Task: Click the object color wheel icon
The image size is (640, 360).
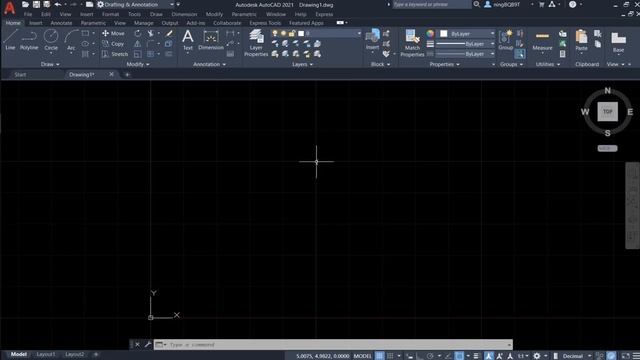Action: (x=430, y=33)
